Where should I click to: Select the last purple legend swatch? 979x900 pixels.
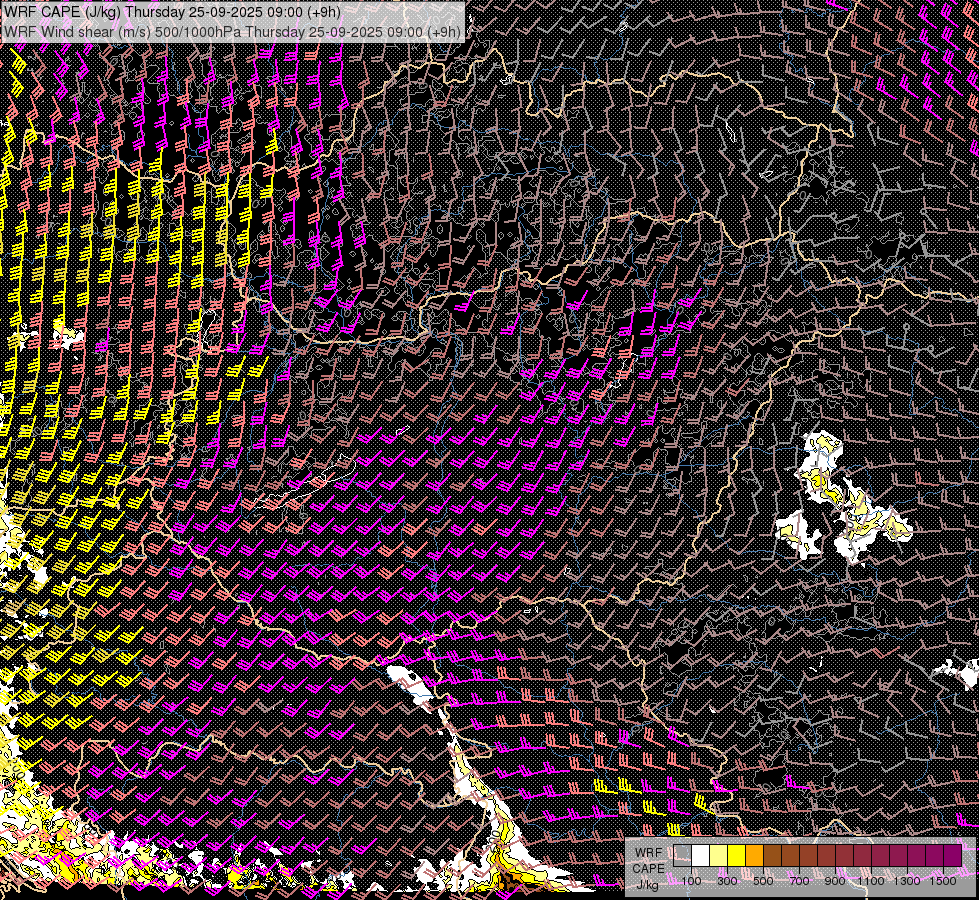[953, 856]
